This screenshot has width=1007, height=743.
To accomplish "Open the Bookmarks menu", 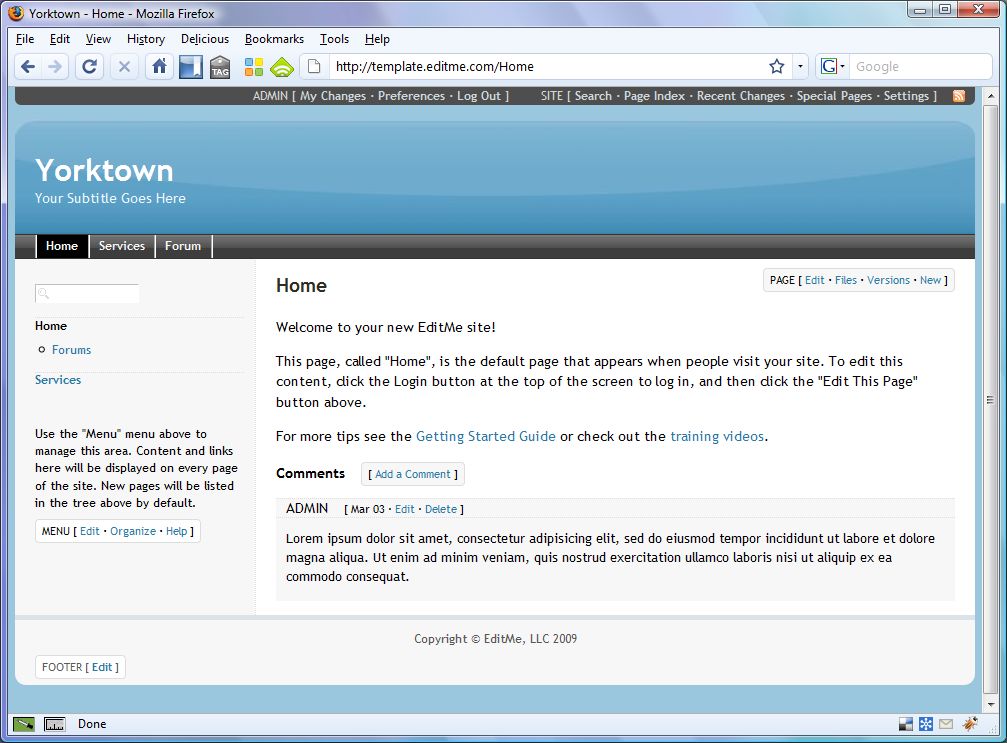I will click(x=274, y=39).
